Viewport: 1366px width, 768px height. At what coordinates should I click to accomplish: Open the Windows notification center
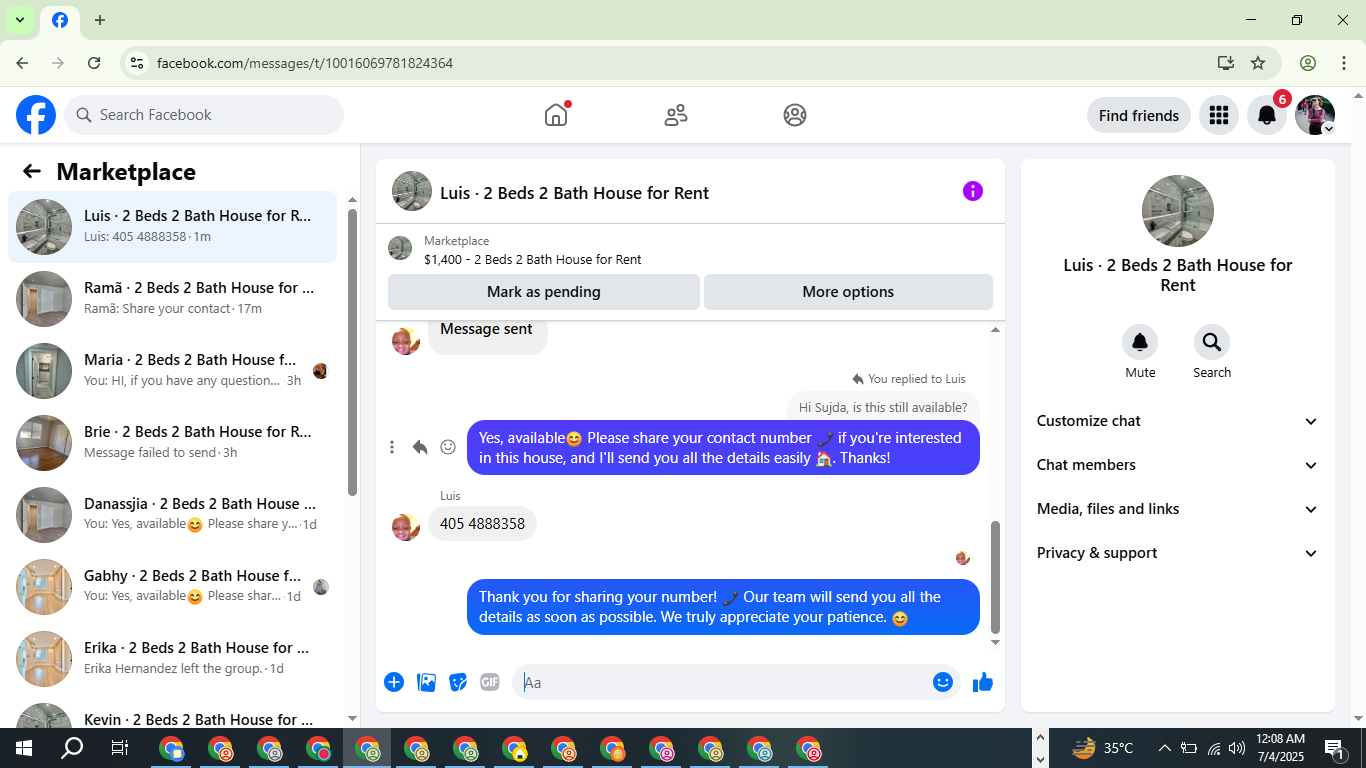(1335, 748)
